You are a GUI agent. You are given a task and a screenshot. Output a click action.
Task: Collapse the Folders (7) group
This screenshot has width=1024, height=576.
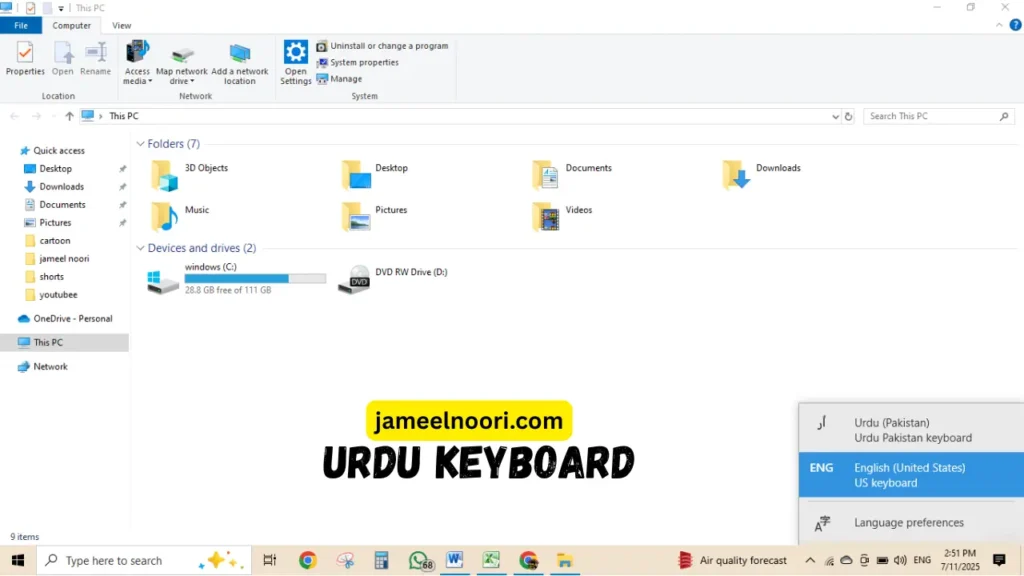click(x=140, y=144)
